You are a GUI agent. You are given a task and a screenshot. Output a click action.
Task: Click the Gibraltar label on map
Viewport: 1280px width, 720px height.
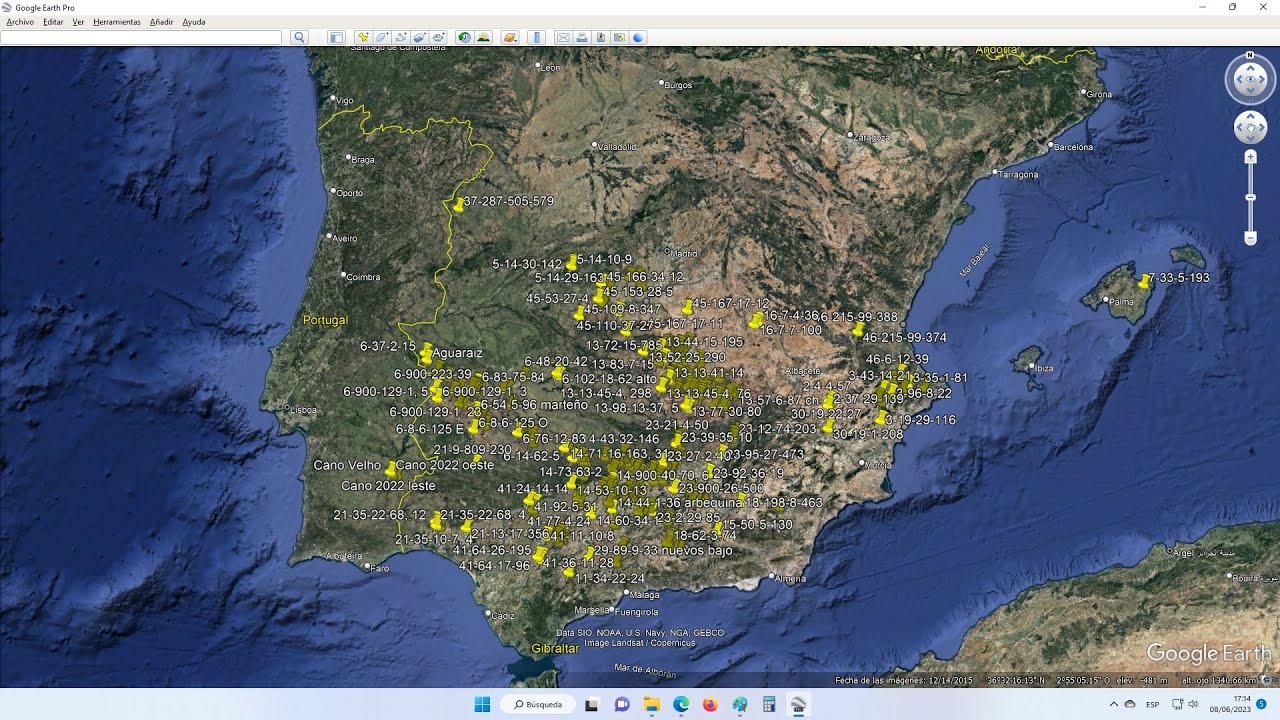[555, 648]
